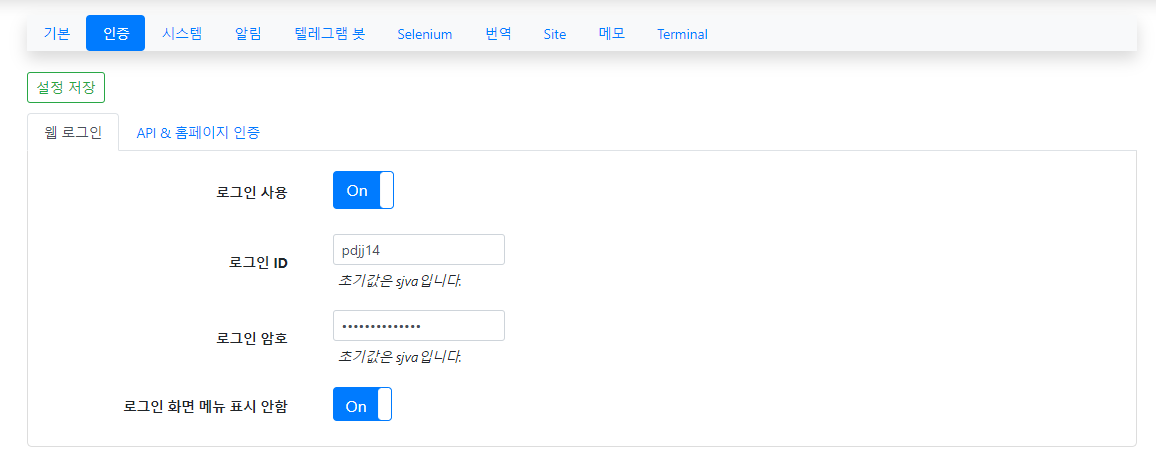Switch to the 번역 tab
Viewport: 1156px width, 465px height.
click(498, 33)
